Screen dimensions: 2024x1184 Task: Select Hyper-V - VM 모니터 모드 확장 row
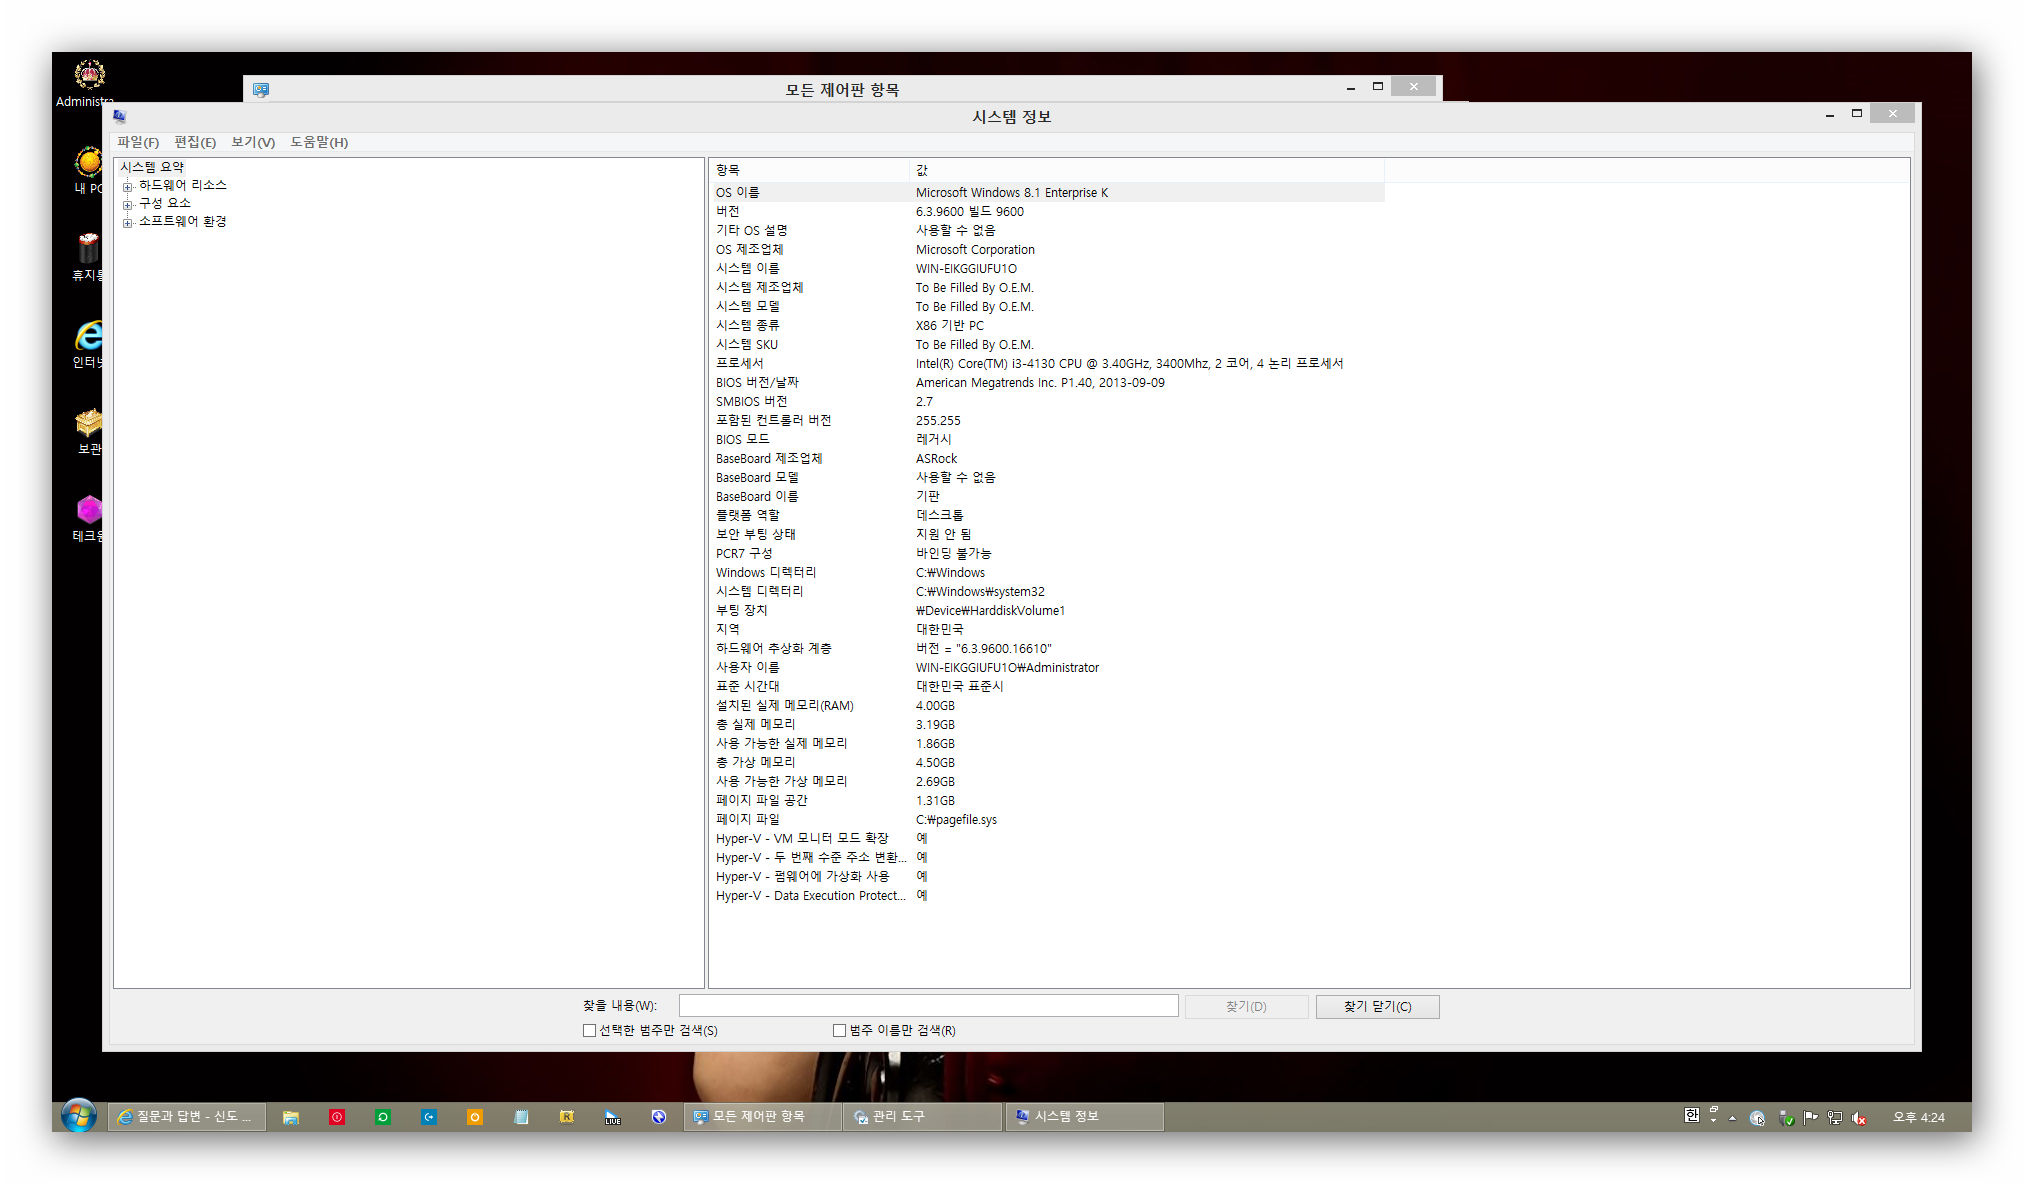1048,838
